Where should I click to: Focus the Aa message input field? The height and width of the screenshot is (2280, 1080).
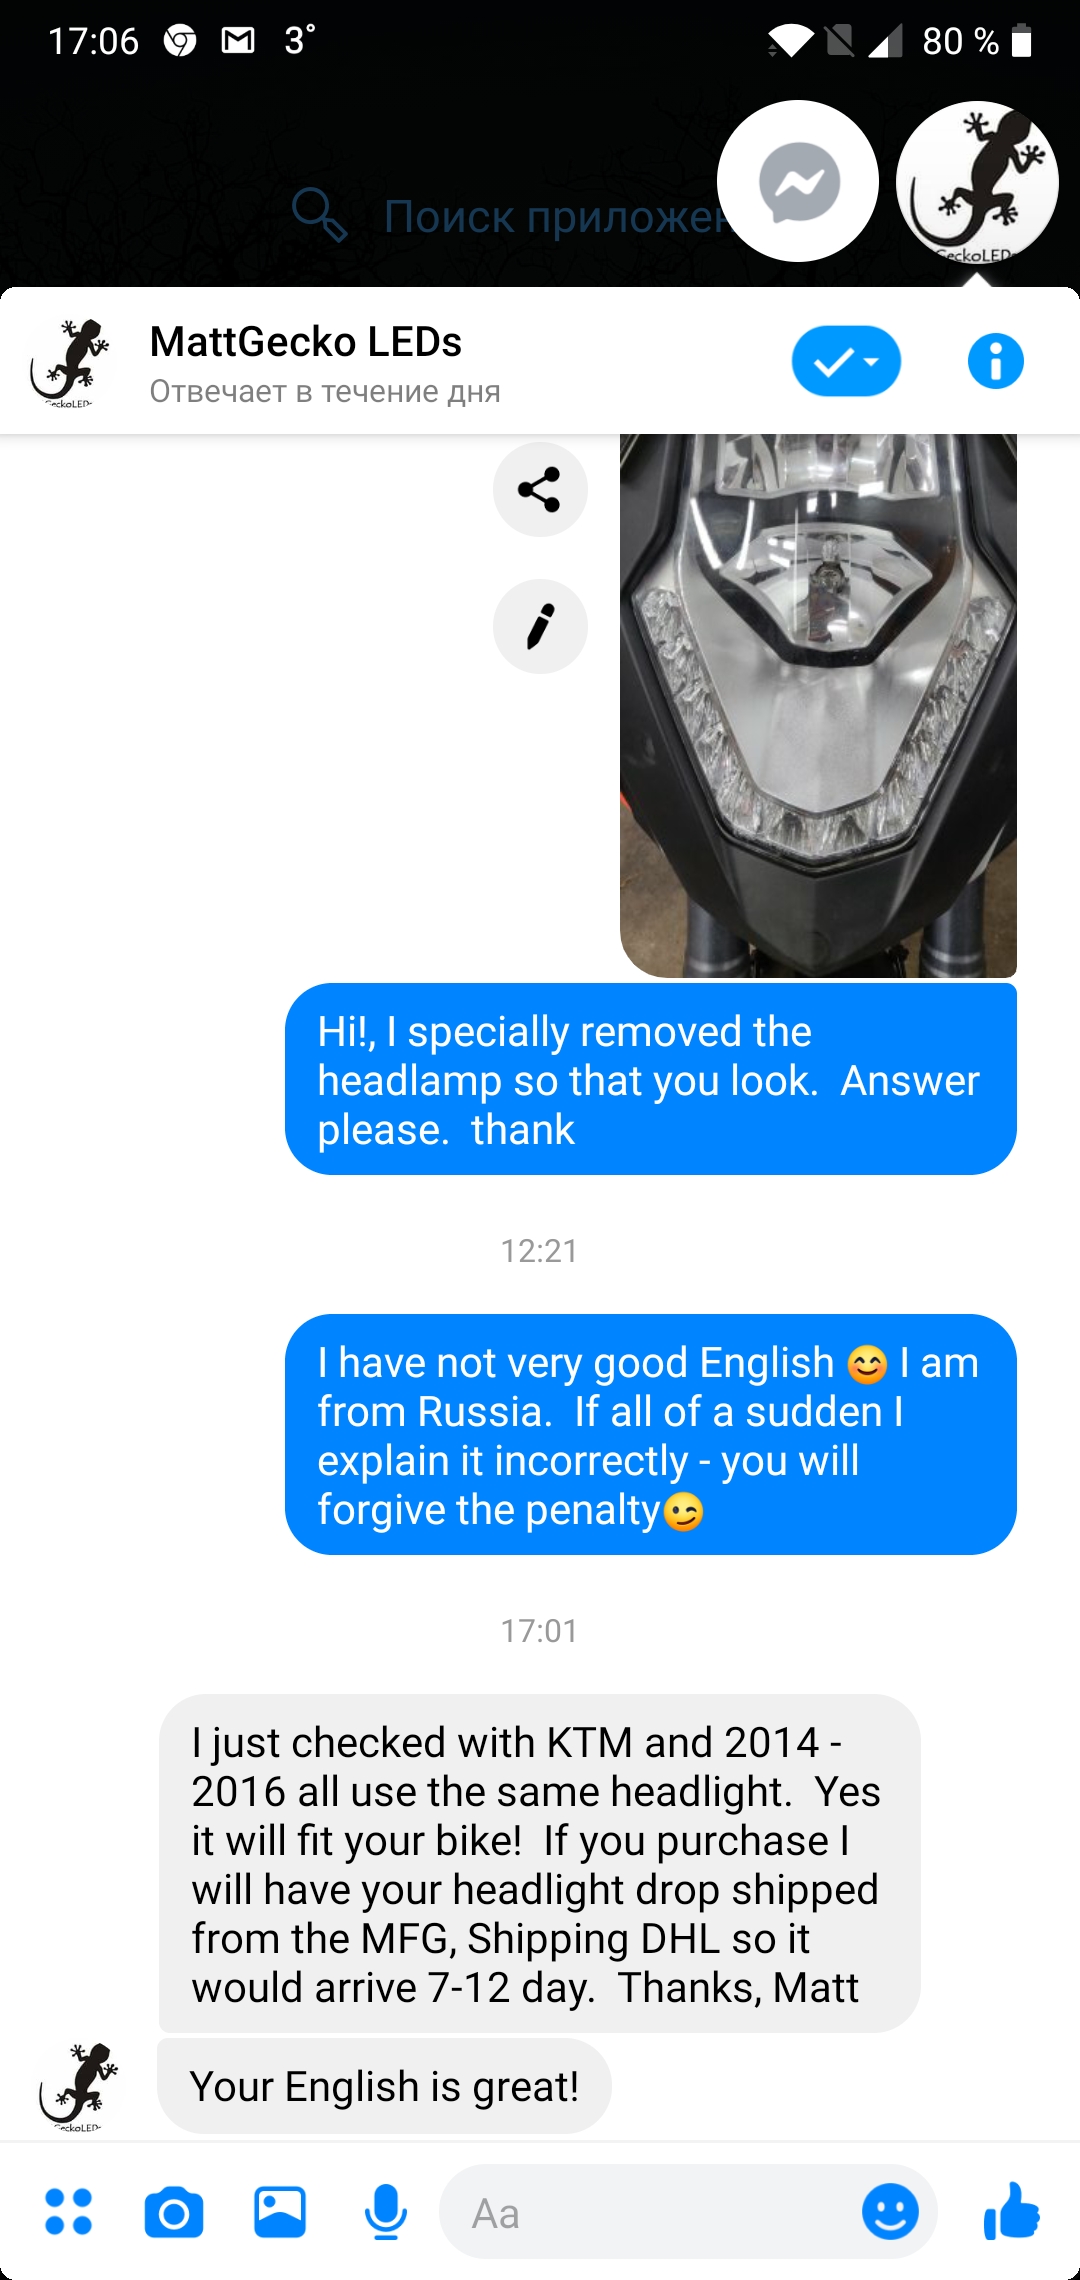pyautogui.click(x=650, y=2213)
